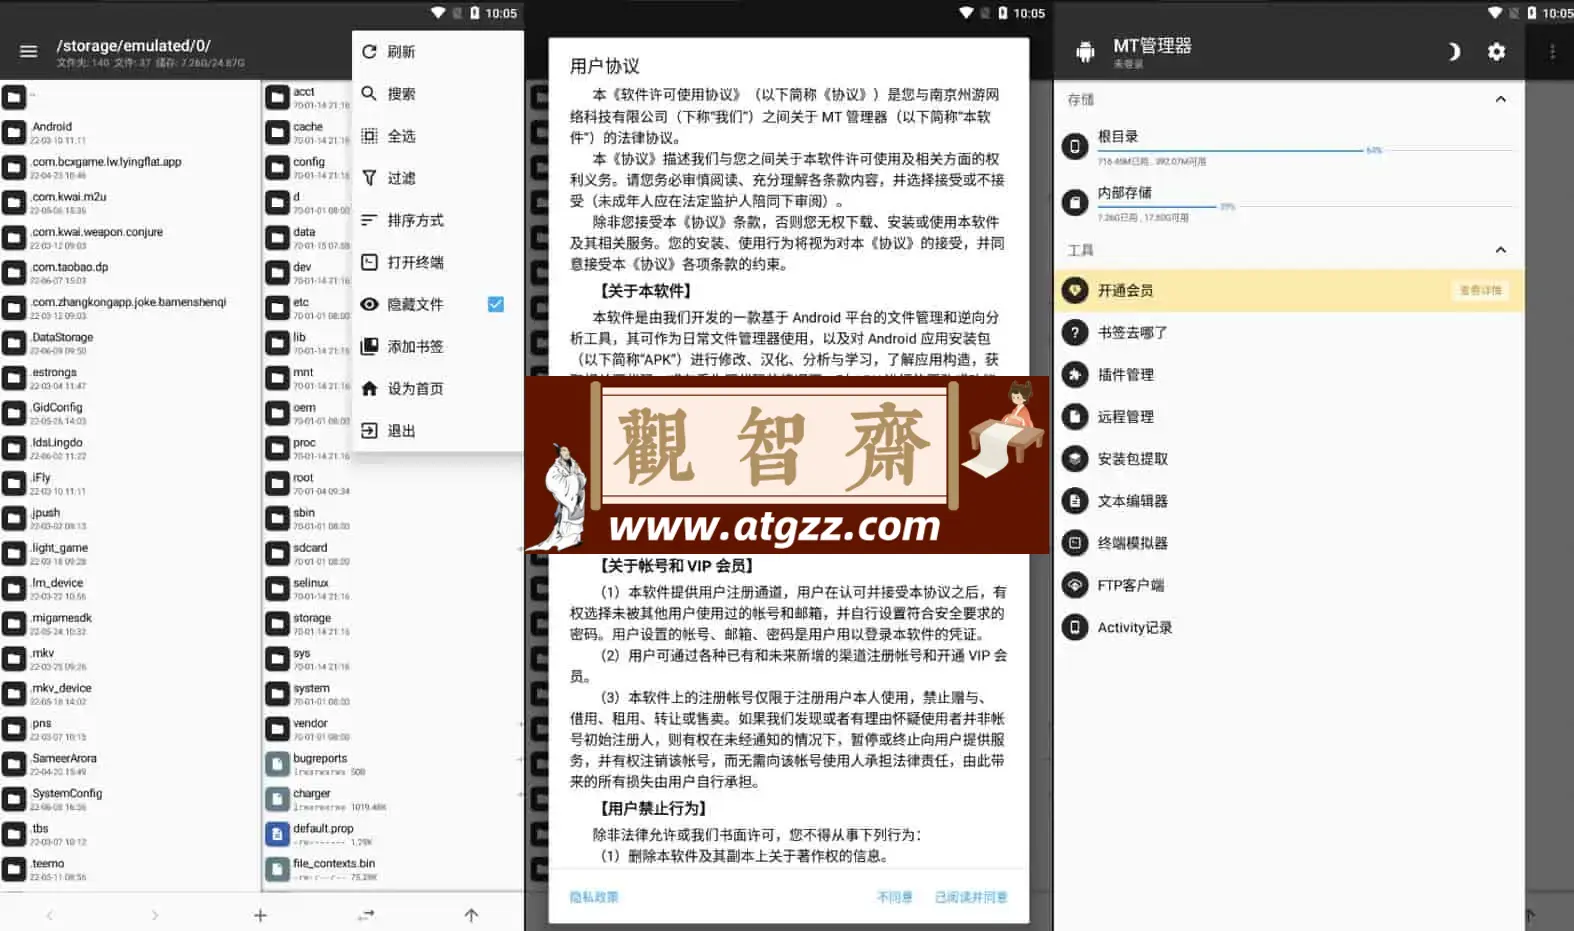Tap 已阅读并同意 to accept agreement
The image size is (1574, 931).
[971, 897]
